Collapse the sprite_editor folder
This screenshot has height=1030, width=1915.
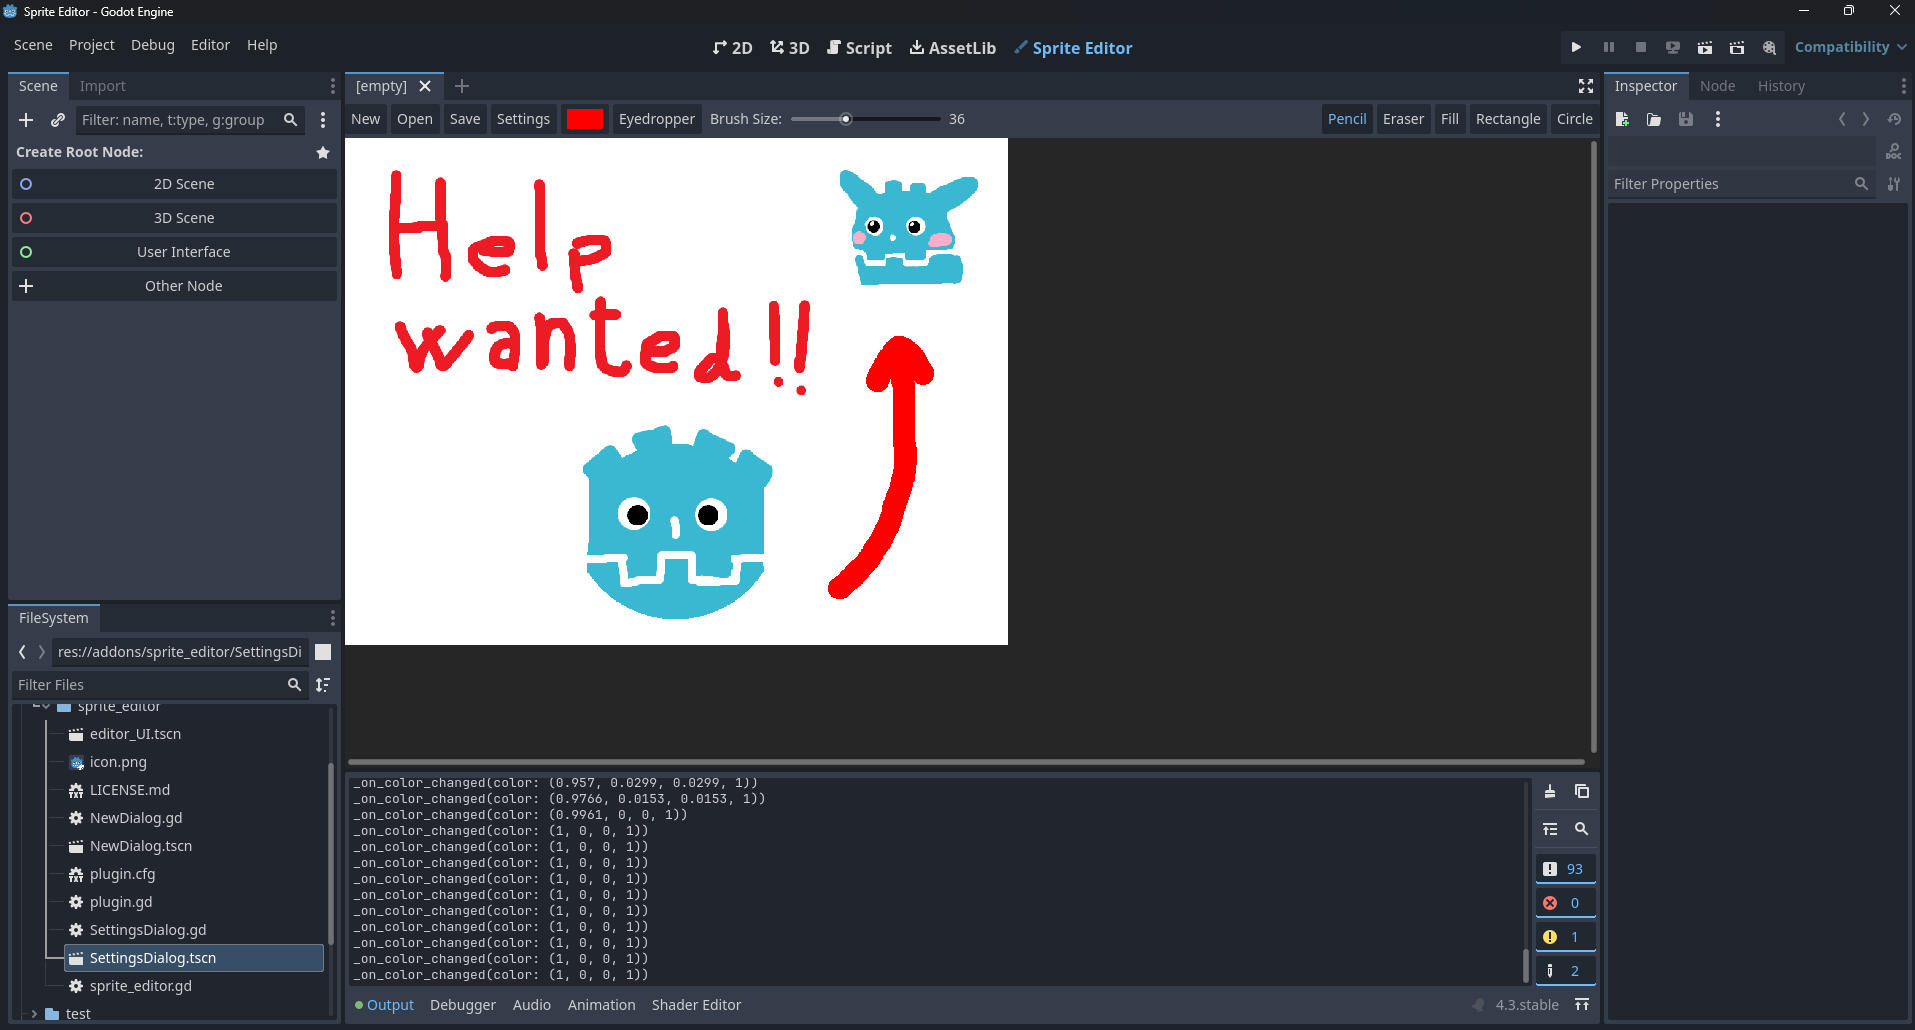click(45, 706)
